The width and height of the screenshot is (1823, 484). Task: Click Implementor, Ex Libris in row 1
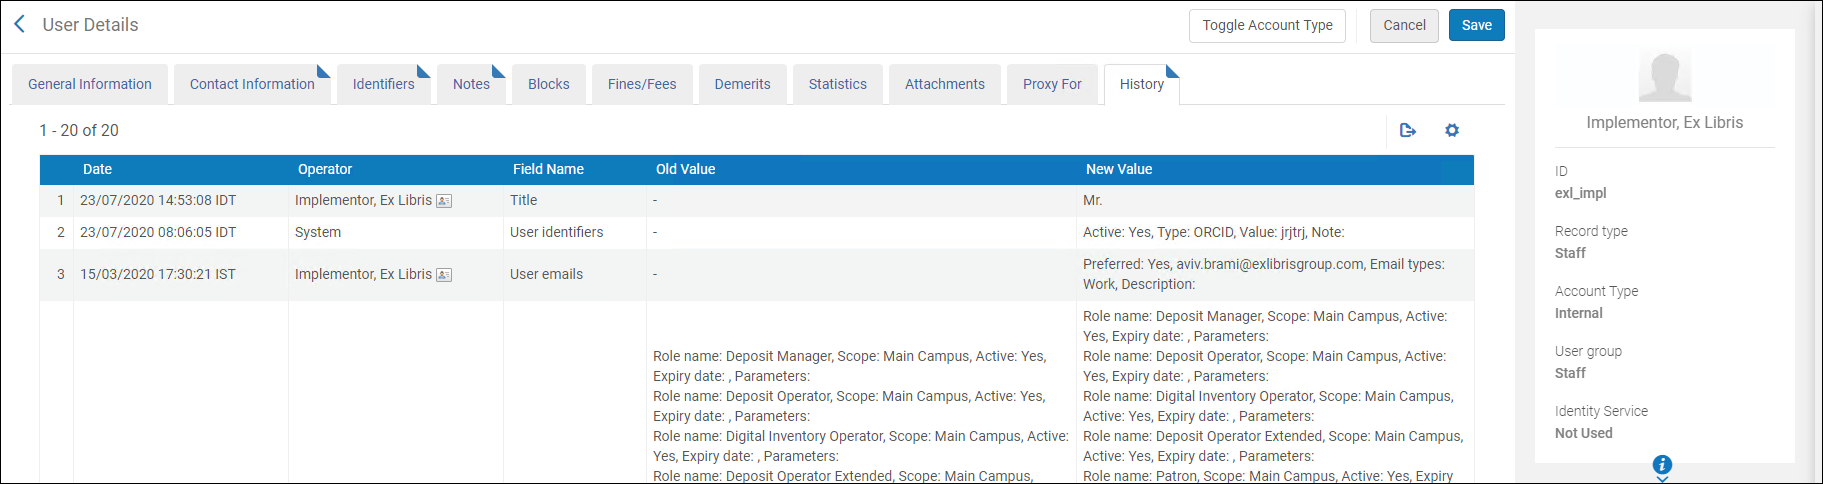point(363,200)
